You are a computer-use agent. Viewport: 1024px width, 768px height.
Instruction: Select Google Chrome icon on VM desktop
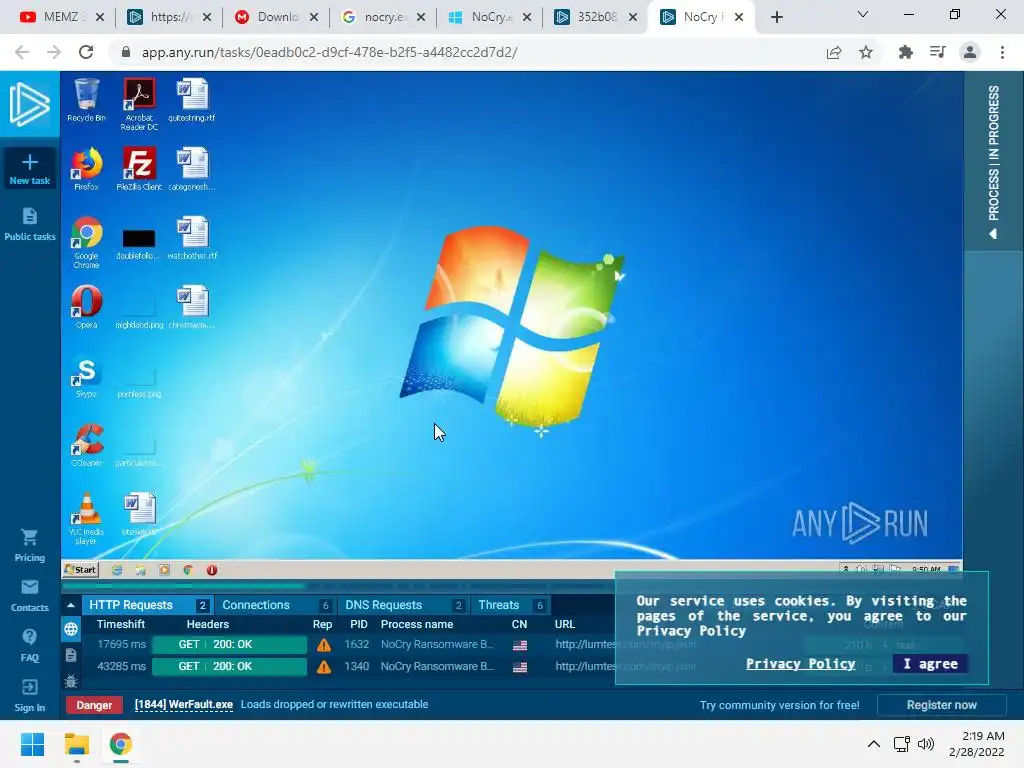[86, 242]
